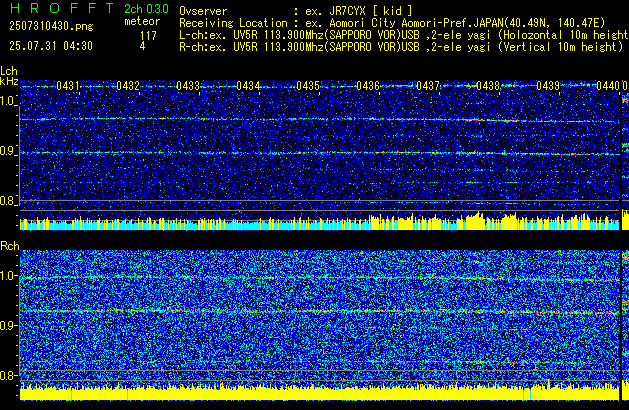This screenshot has width=629, height=410.
Task: Click the count value 4 below 117
Action: pos(142,46)
